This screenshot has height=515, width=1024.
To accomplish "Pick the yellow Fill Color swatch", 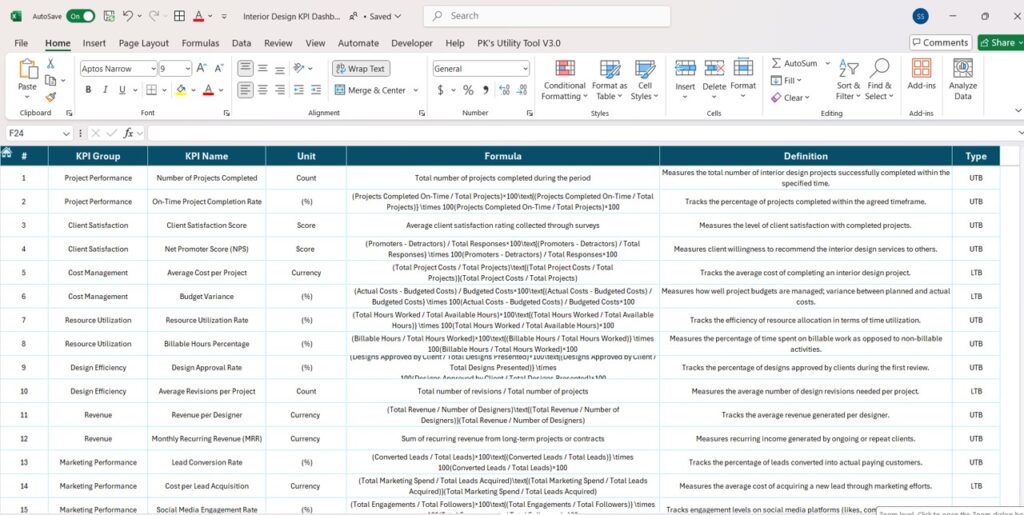I will pyautogui.click(x=181, y=90).
